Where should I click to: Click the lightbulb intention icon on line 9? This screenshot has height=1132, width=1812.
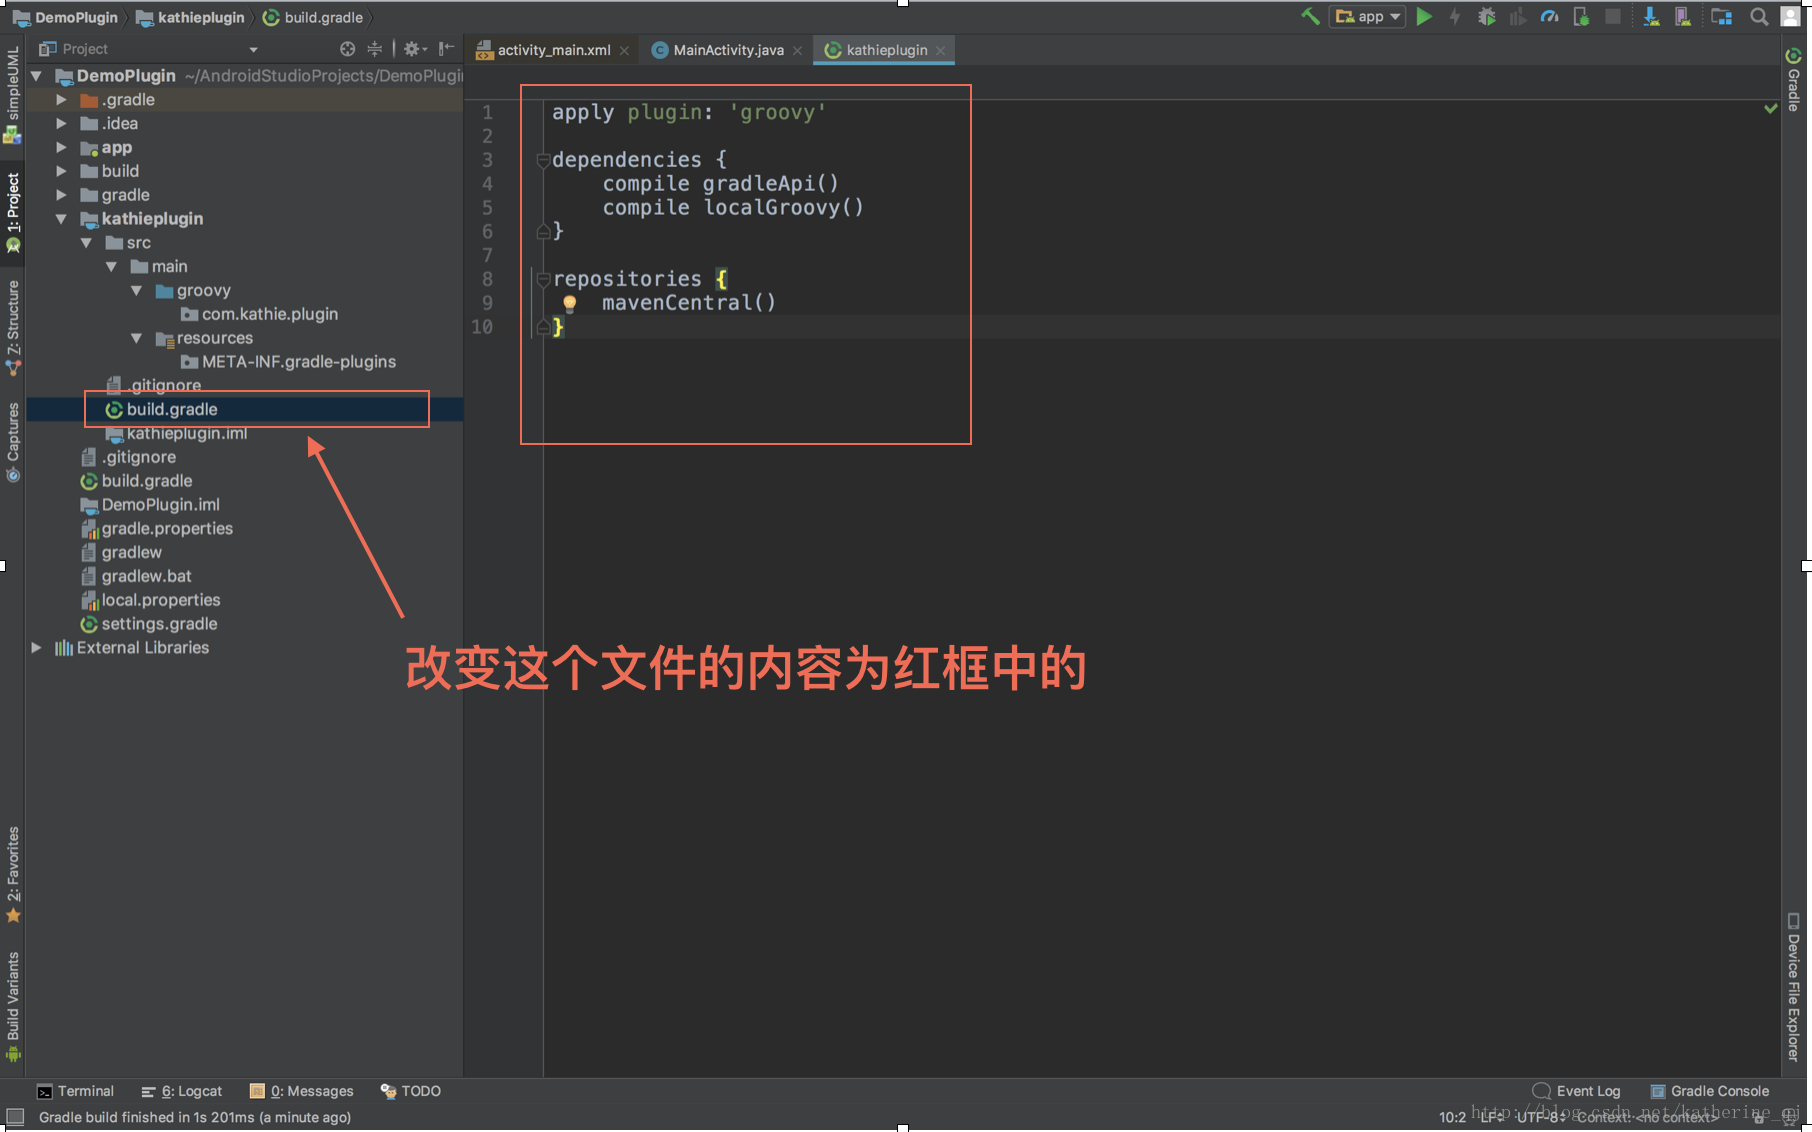coord(569,303)
